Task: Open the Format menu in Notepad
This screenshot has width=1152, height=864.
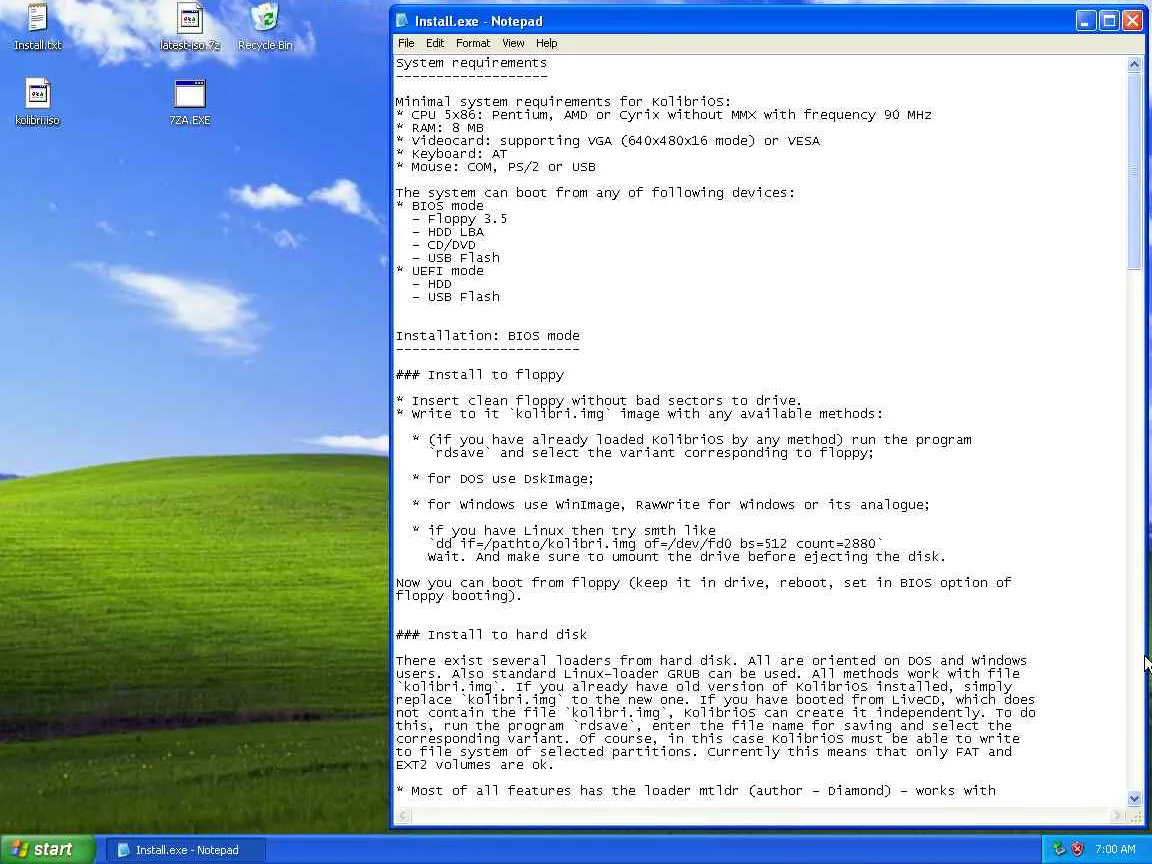Action: 472,43
